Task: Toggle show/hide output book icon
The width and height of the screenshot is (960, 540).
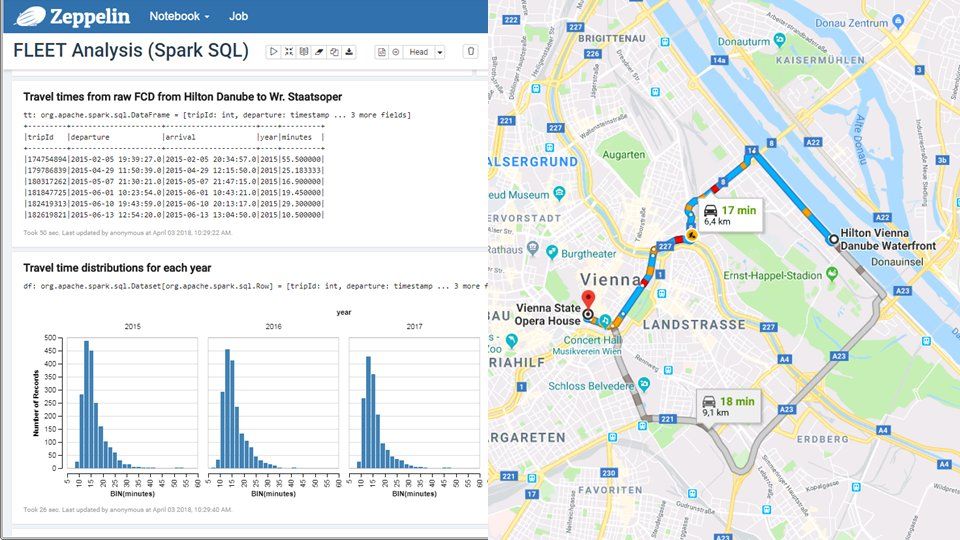Action: (x=304, y=52)
